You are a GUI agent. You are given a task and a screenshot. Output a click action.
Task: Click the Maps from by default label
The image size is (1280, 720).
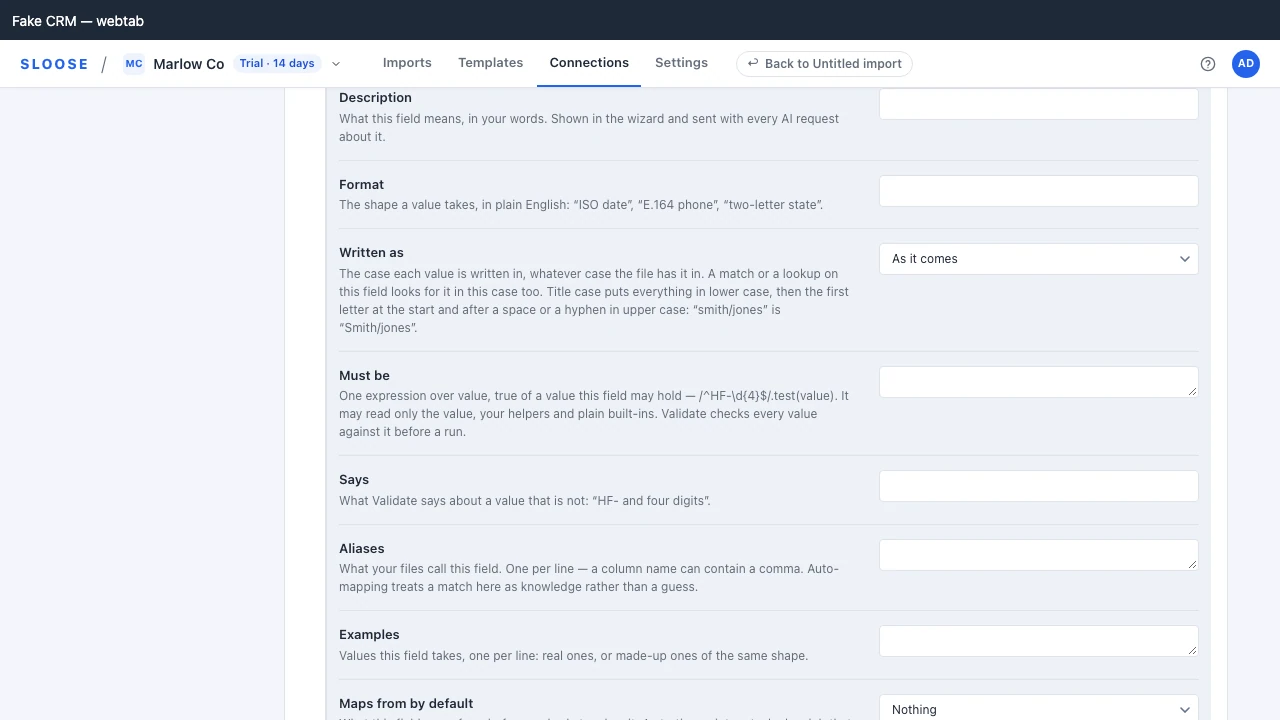[406, 704]
